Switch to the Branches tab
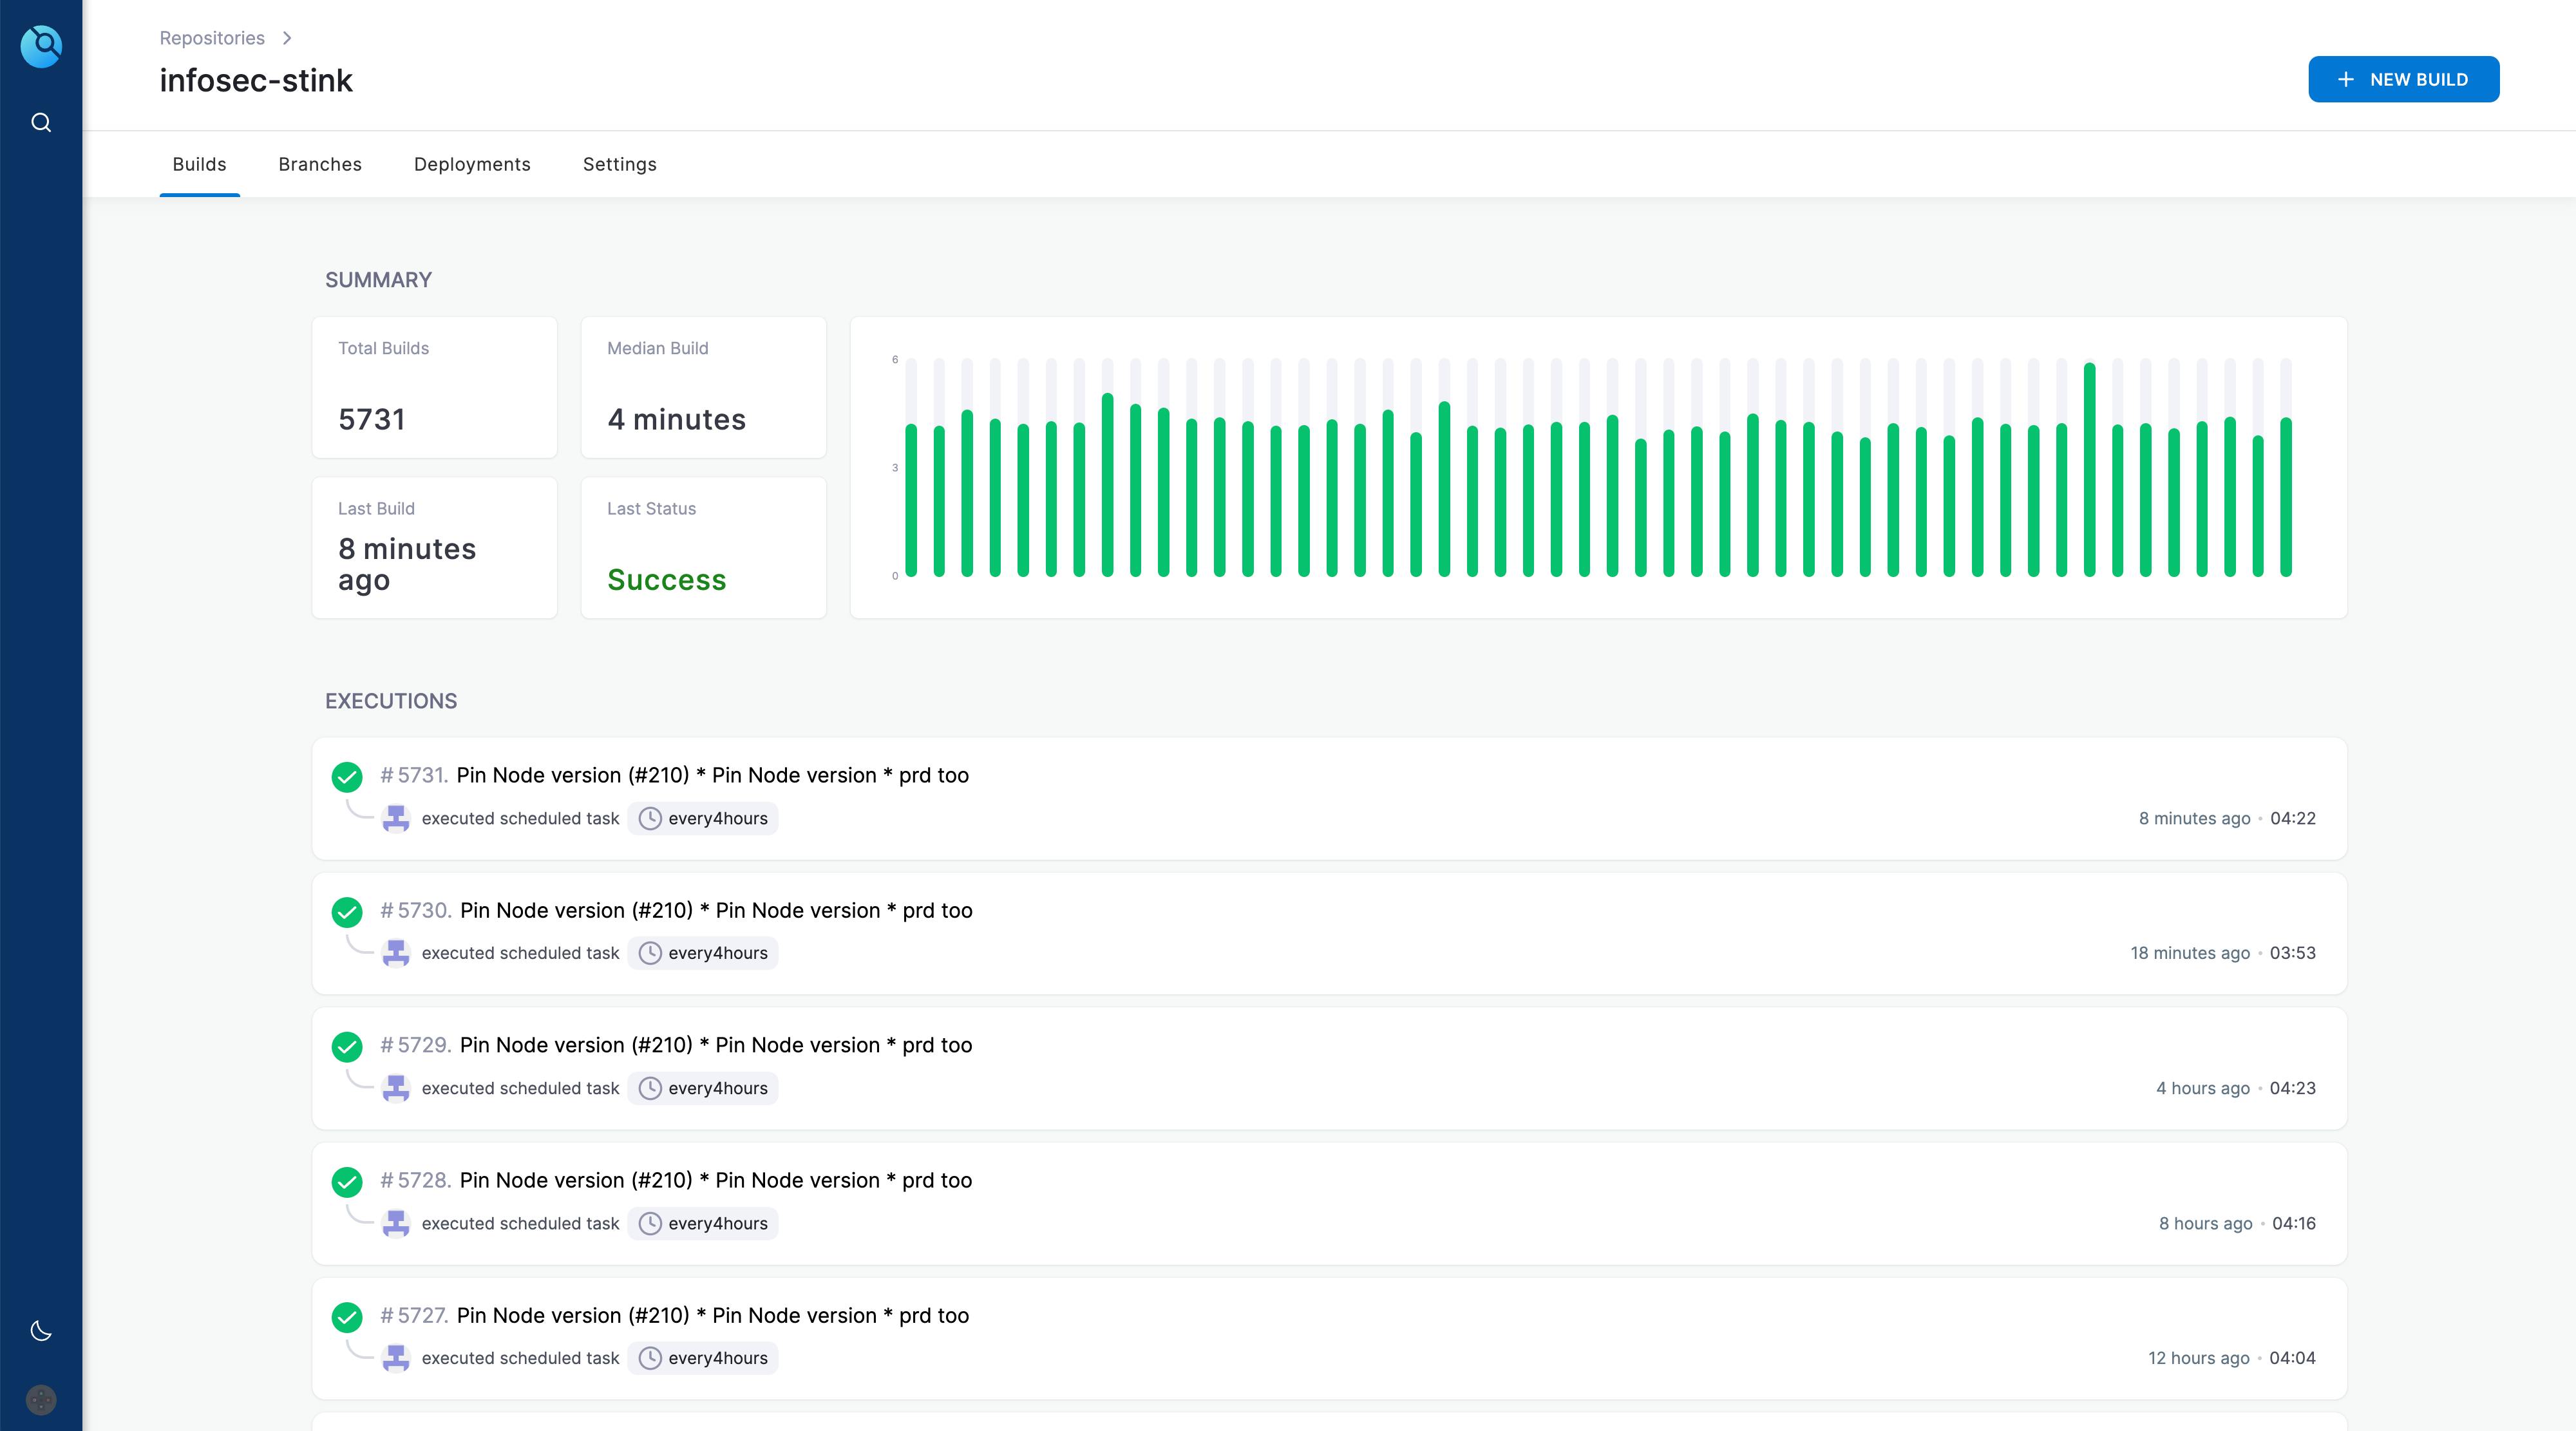The height and width of the screenshot is (1431, 2576). pos(320,164)
